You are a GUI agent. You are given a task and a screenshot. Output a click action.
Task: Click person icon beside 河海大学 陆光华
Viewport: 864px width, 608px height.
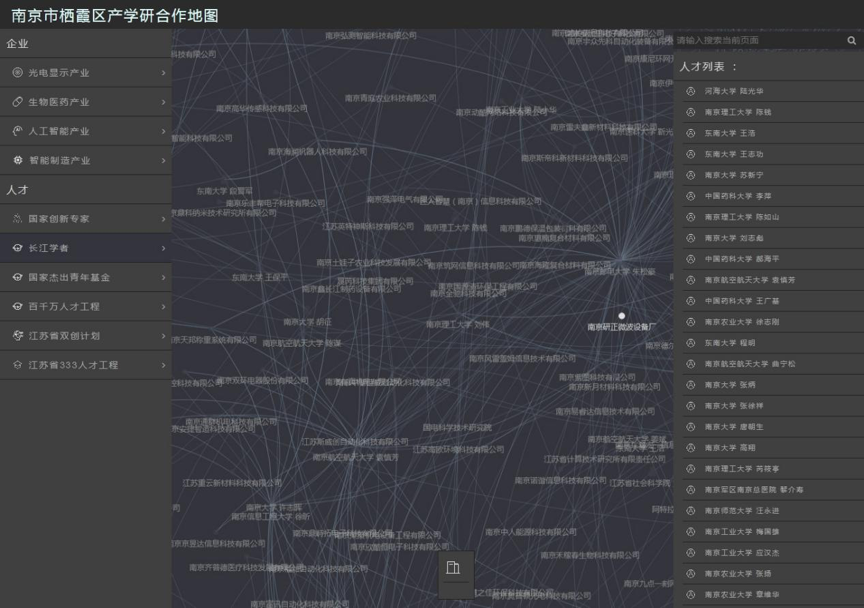690,91
